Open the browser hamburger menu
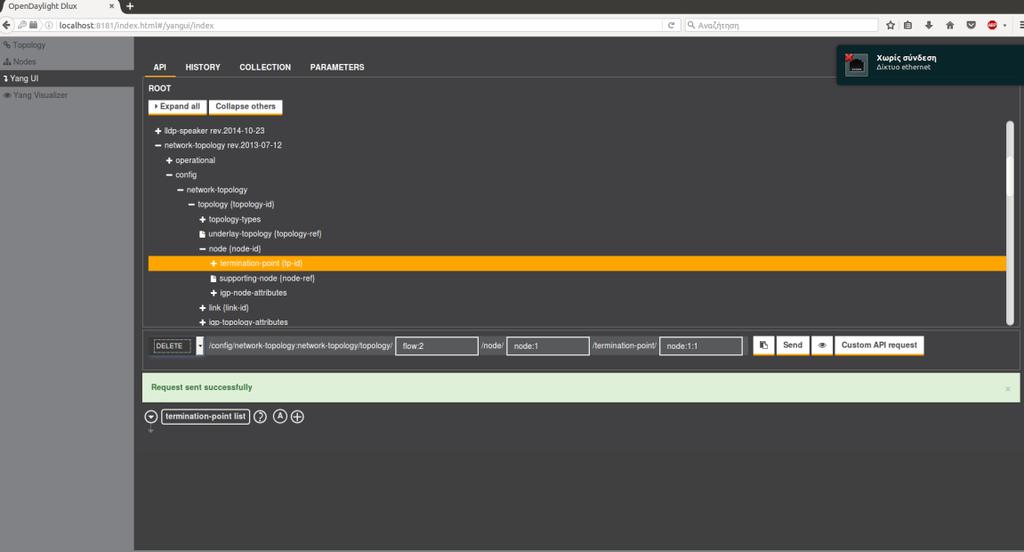This screenshot has height=552, width=1024. (1020, 25)
